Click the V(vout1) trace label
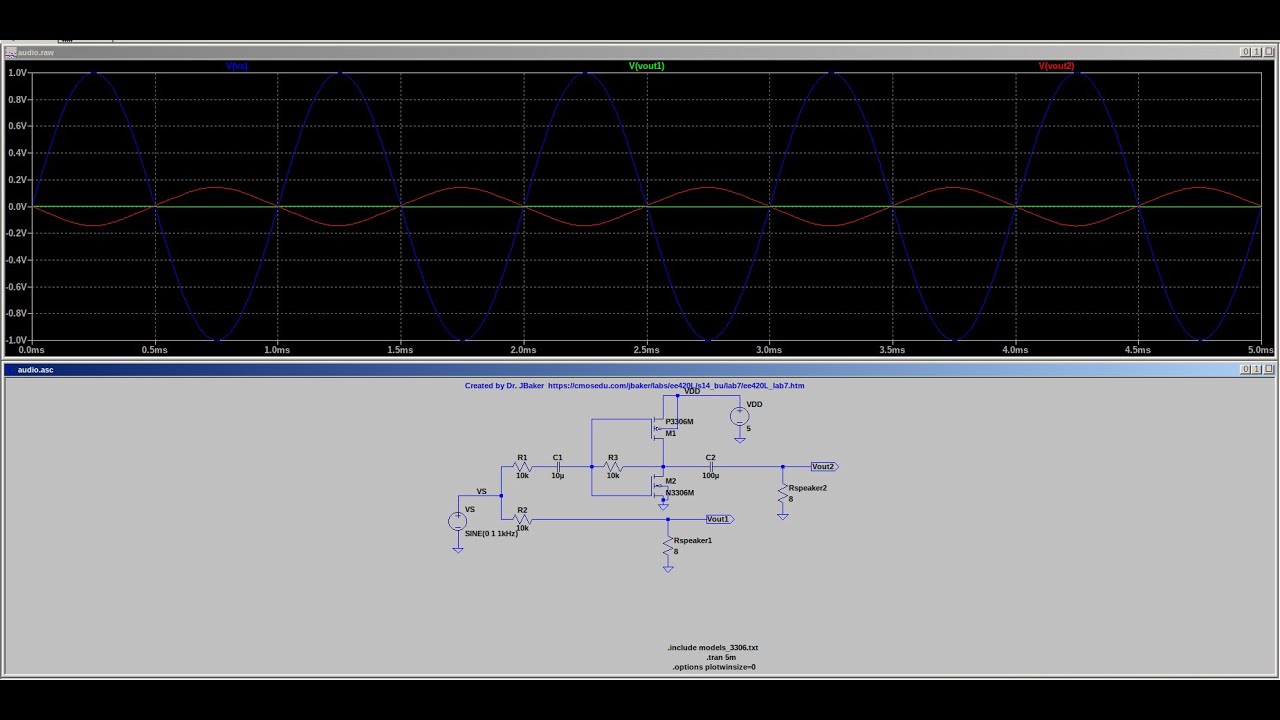Viewport: 1280px width, 720px height. coord(646,66)
